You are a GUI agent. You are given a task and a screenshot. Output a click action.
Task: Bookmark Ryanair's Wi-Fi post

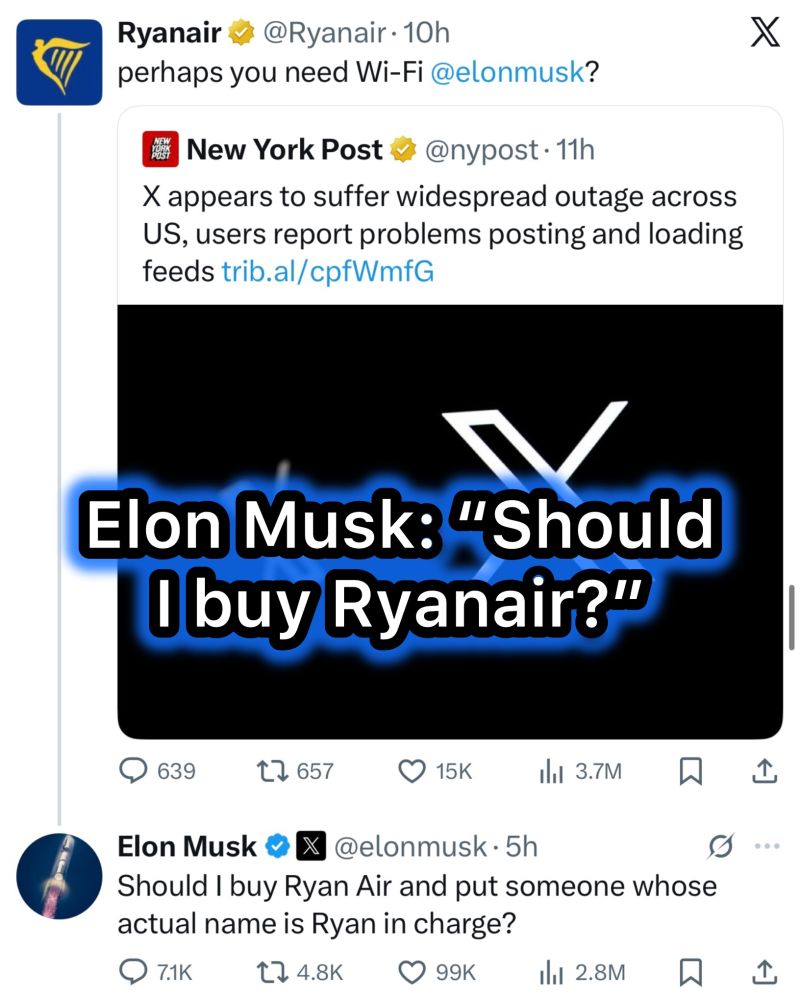691,771
